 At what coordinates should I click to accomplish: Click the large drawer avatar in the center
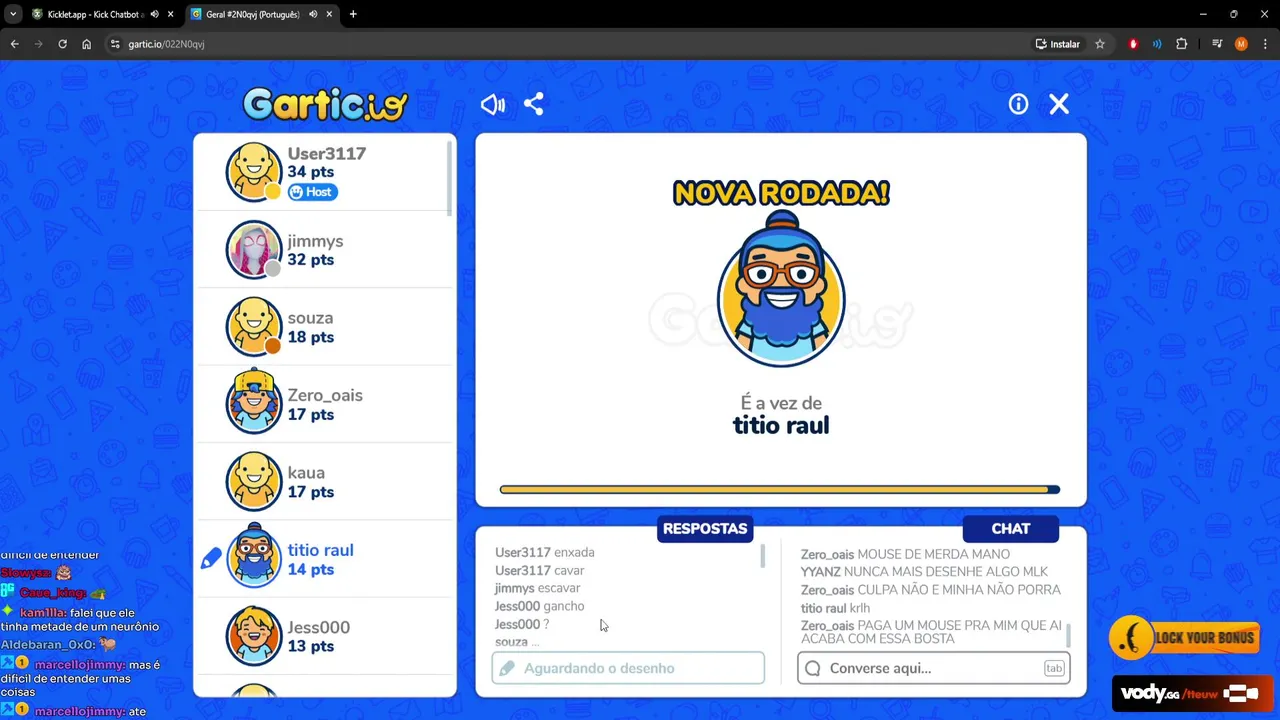pyautogui.click(x=781, y=290)
